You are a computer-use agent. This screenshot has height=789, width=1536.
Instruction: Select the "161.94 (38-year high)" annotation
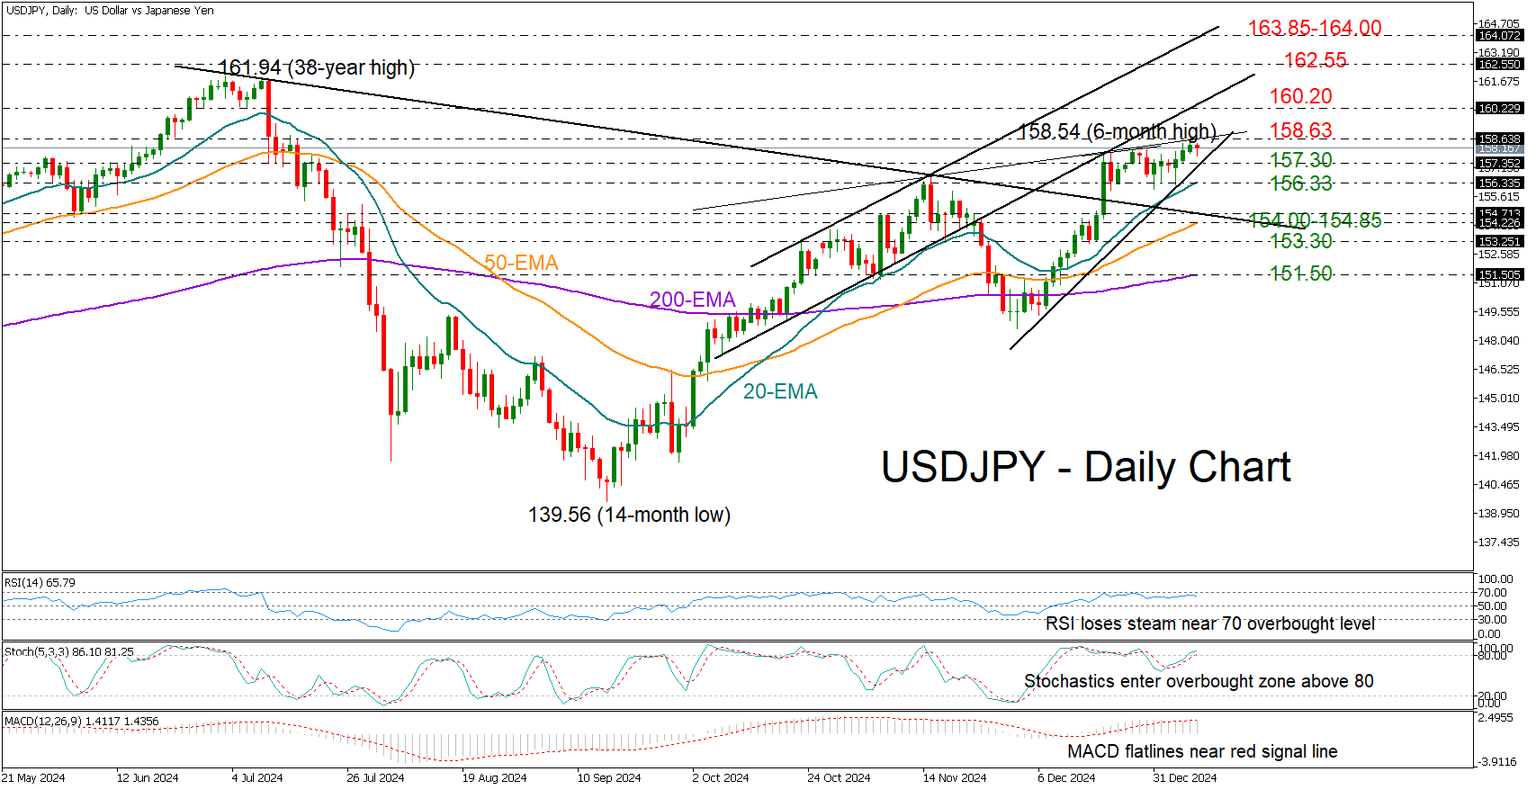click(316, 69)
